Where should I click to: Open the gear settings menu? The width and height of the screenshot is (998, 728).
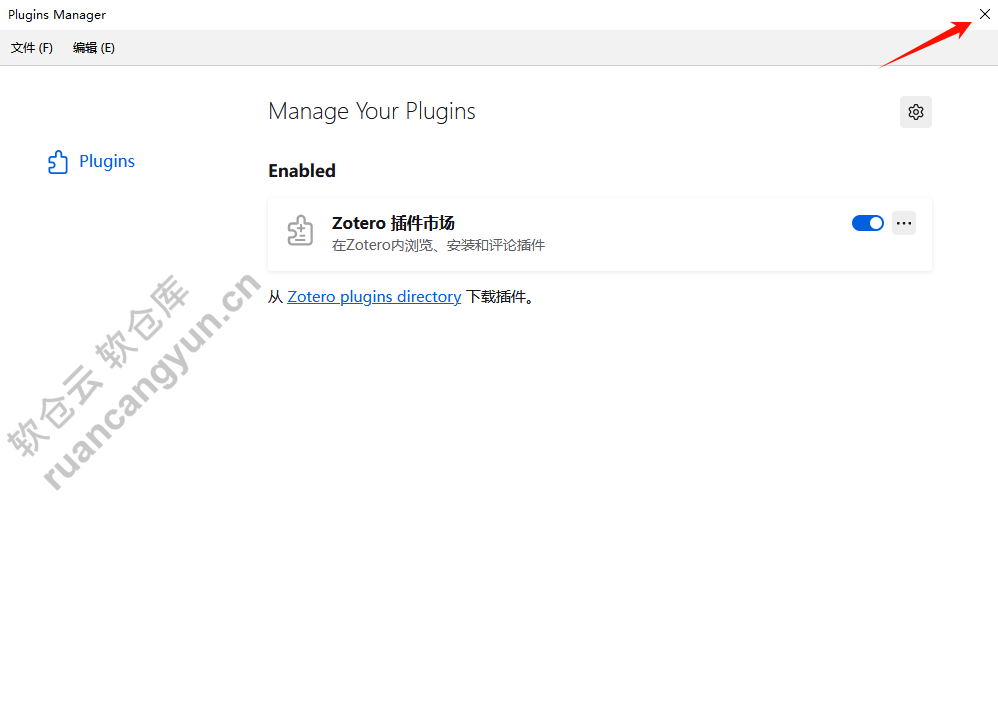[x=915, y=112]
